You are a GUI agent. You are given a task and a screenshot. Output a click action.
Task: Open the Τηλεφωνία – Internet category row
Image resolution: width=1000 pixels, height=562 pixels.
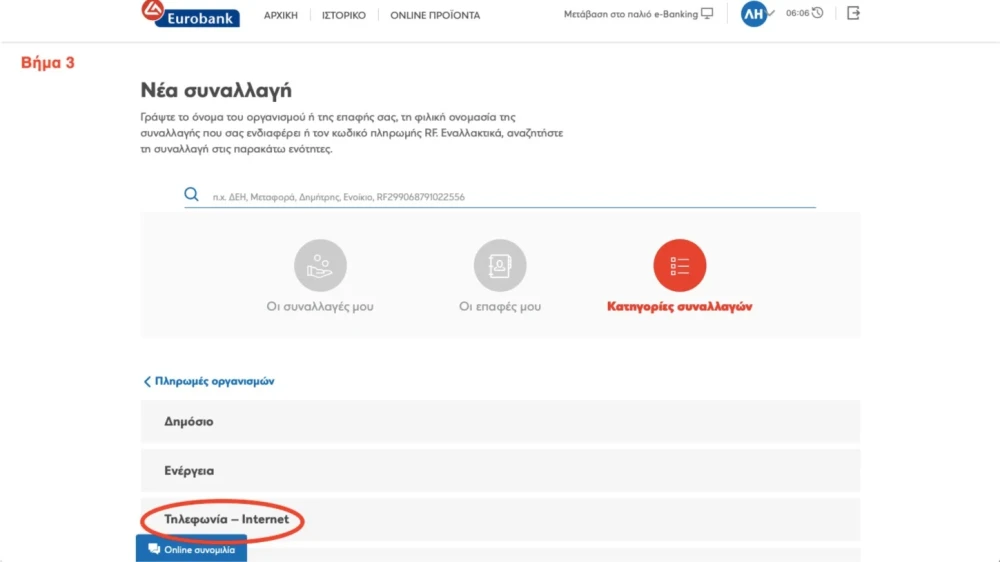[500, 519]
